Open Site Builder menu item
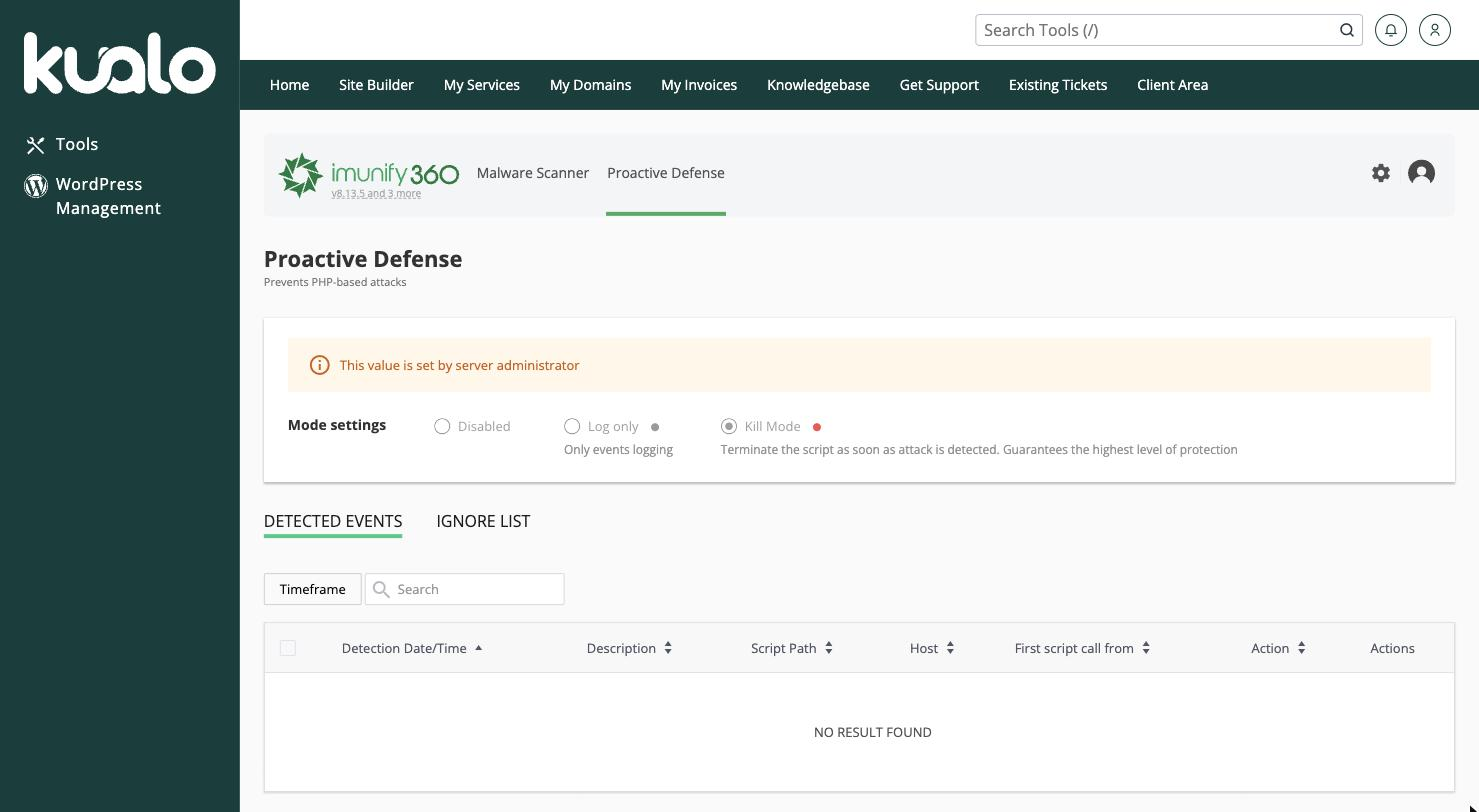 (x=376, y=85)
